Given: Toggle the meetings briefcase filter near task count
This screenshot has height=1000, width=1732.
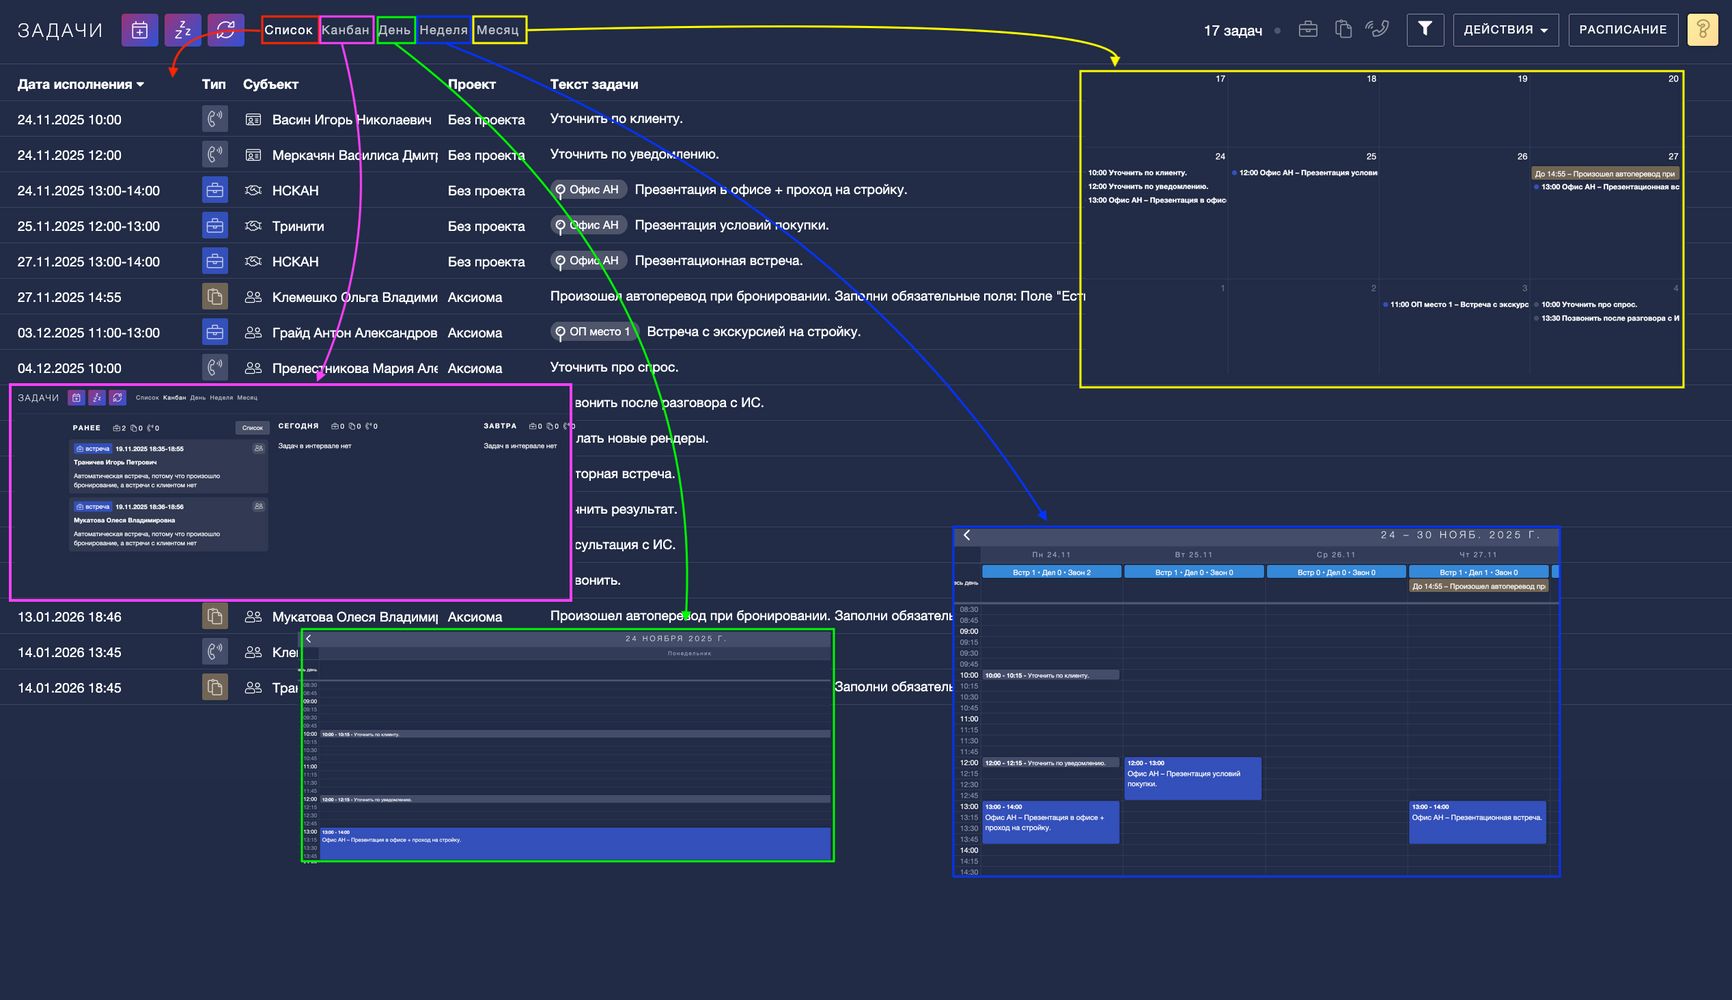Looking at the screenshot, I should pyautogui.click(x=1308, y=30).
